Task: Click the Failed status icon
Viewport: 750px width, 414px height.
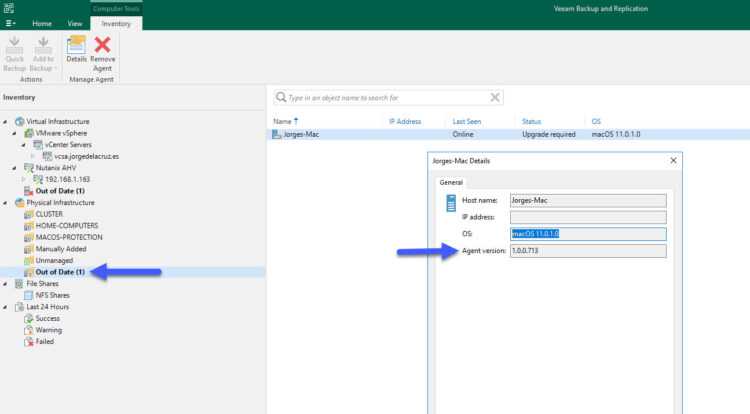Action: point(29,342)
